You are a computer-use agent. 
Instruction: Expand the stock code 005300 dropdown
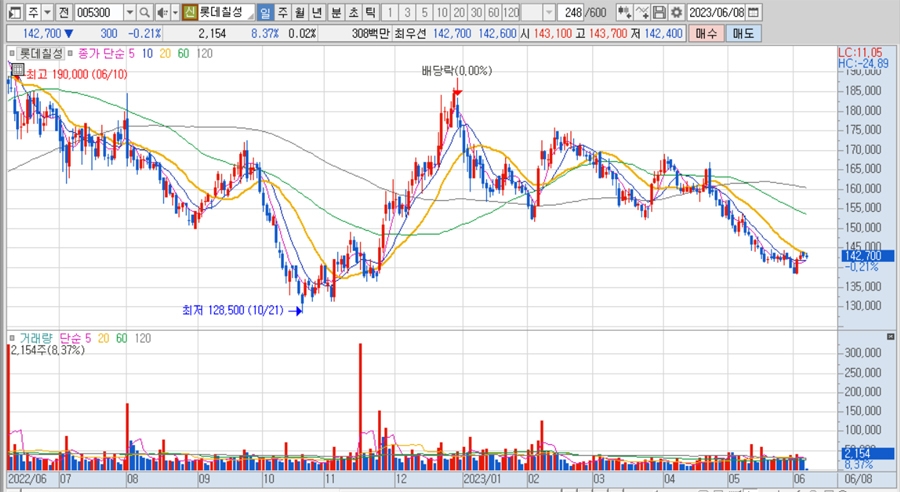[128, 12]
